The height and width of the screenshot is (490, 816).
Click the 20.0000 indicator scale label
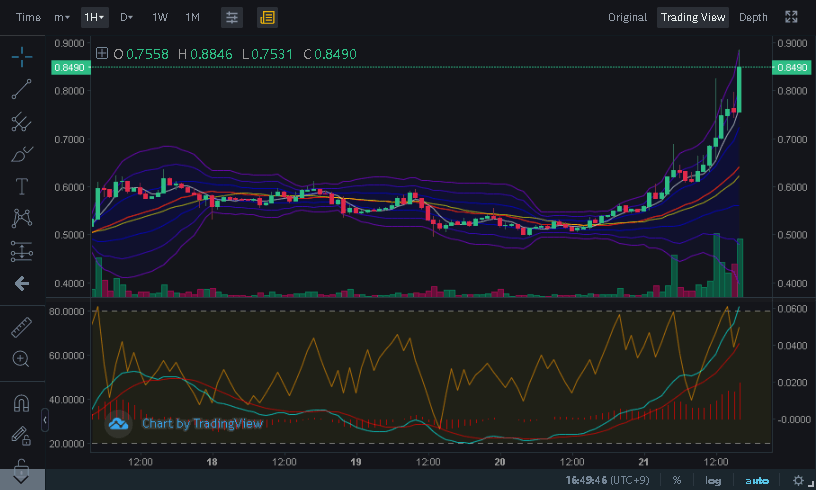click(67, 444)
